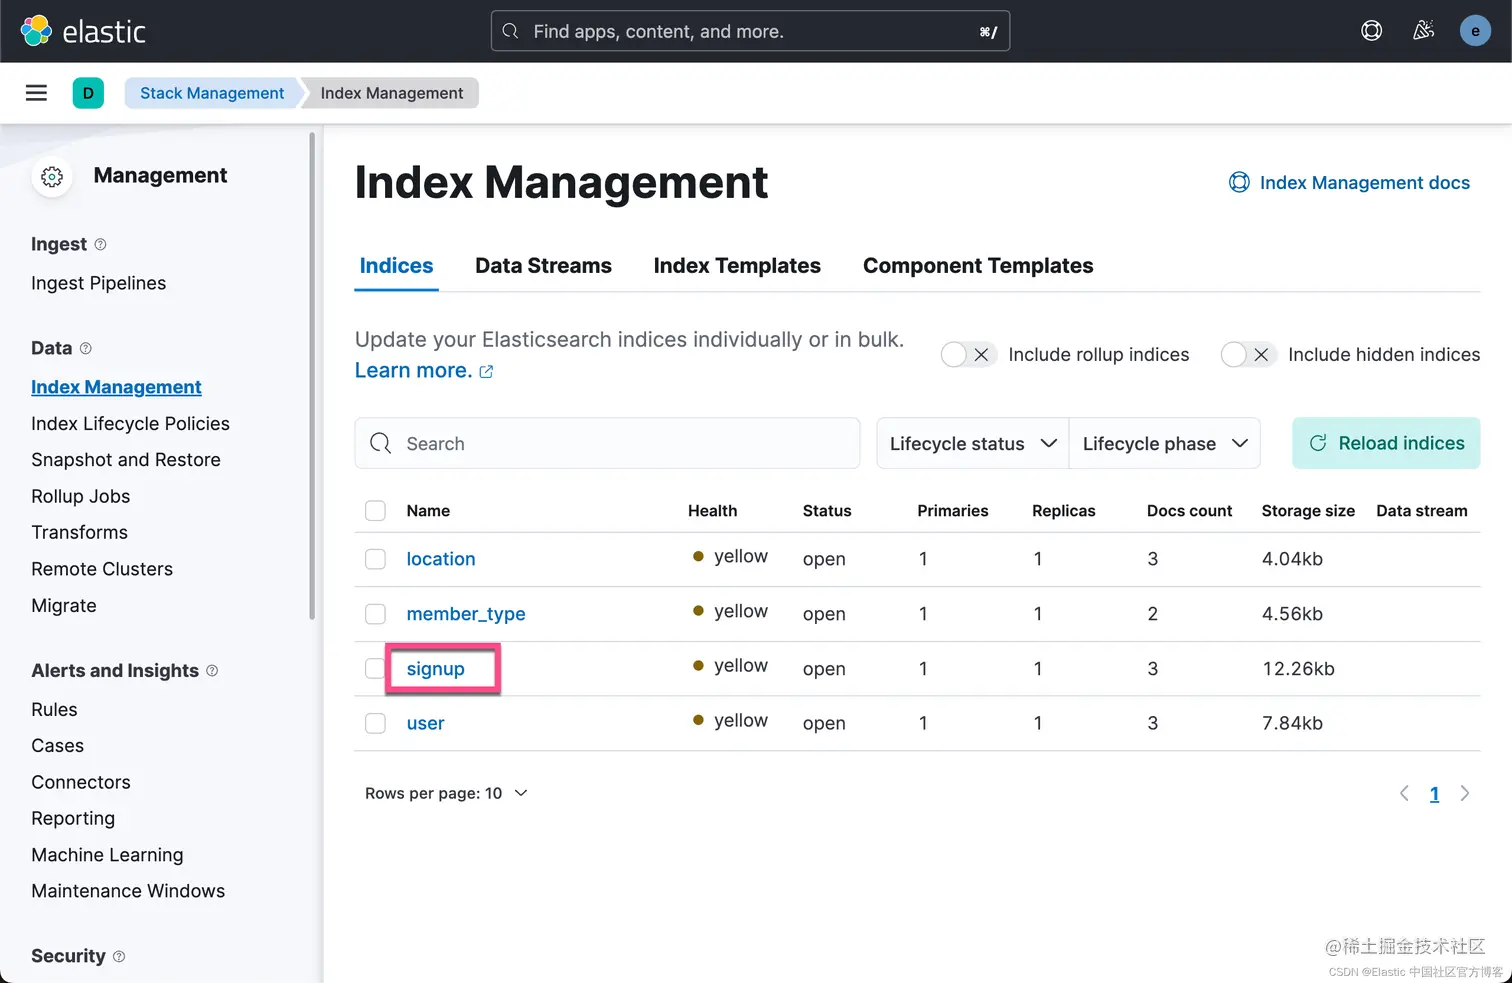Open Rollup Jobs in sidebar
Screen dimensions: 1512x983
click(x=80, y=496)
